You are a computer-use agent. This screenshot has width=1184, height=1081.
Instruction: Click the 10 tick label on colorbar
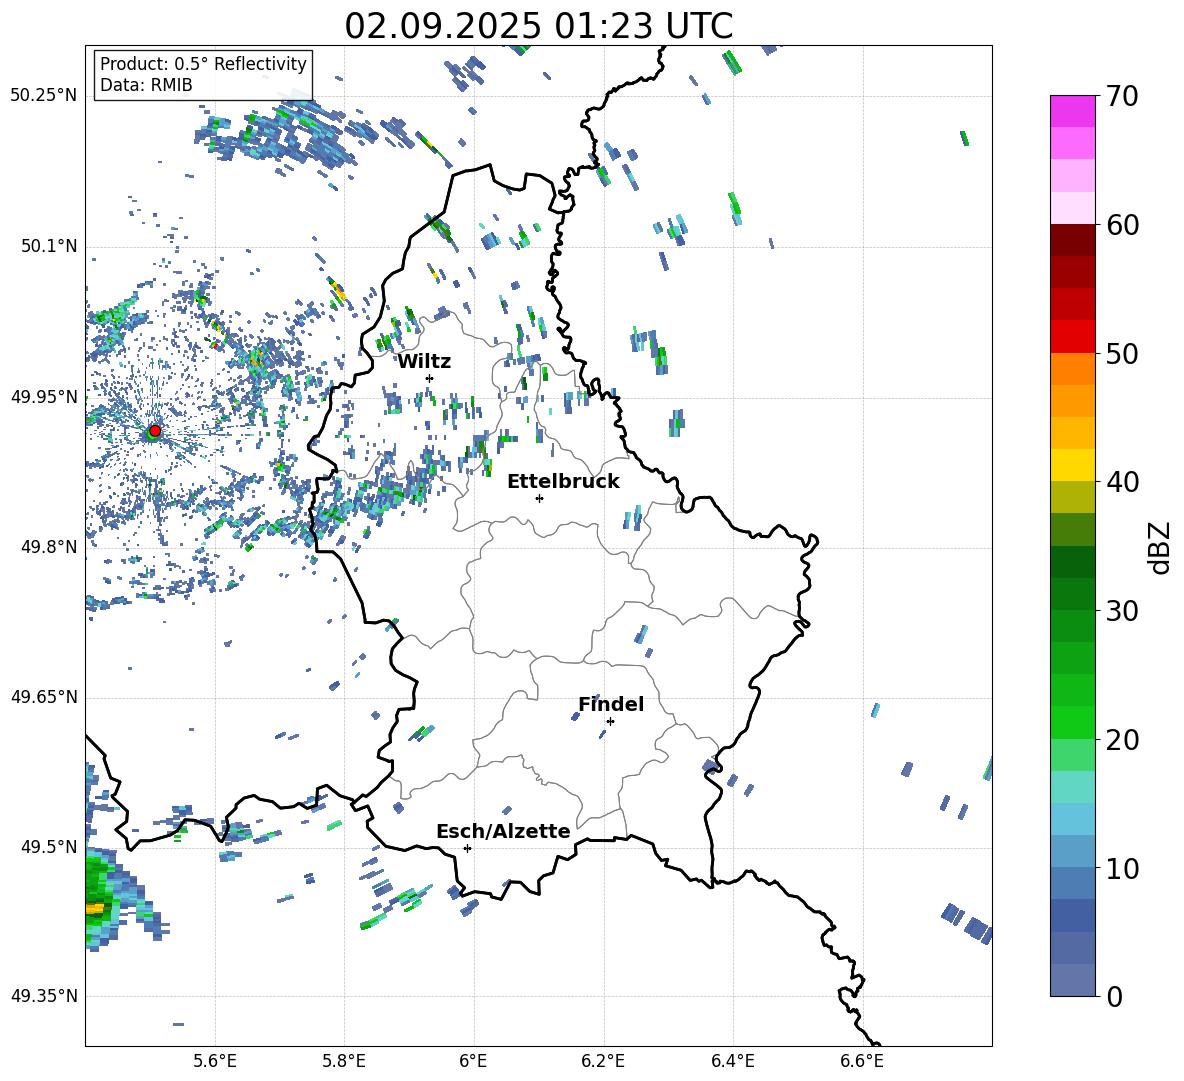1121,868
